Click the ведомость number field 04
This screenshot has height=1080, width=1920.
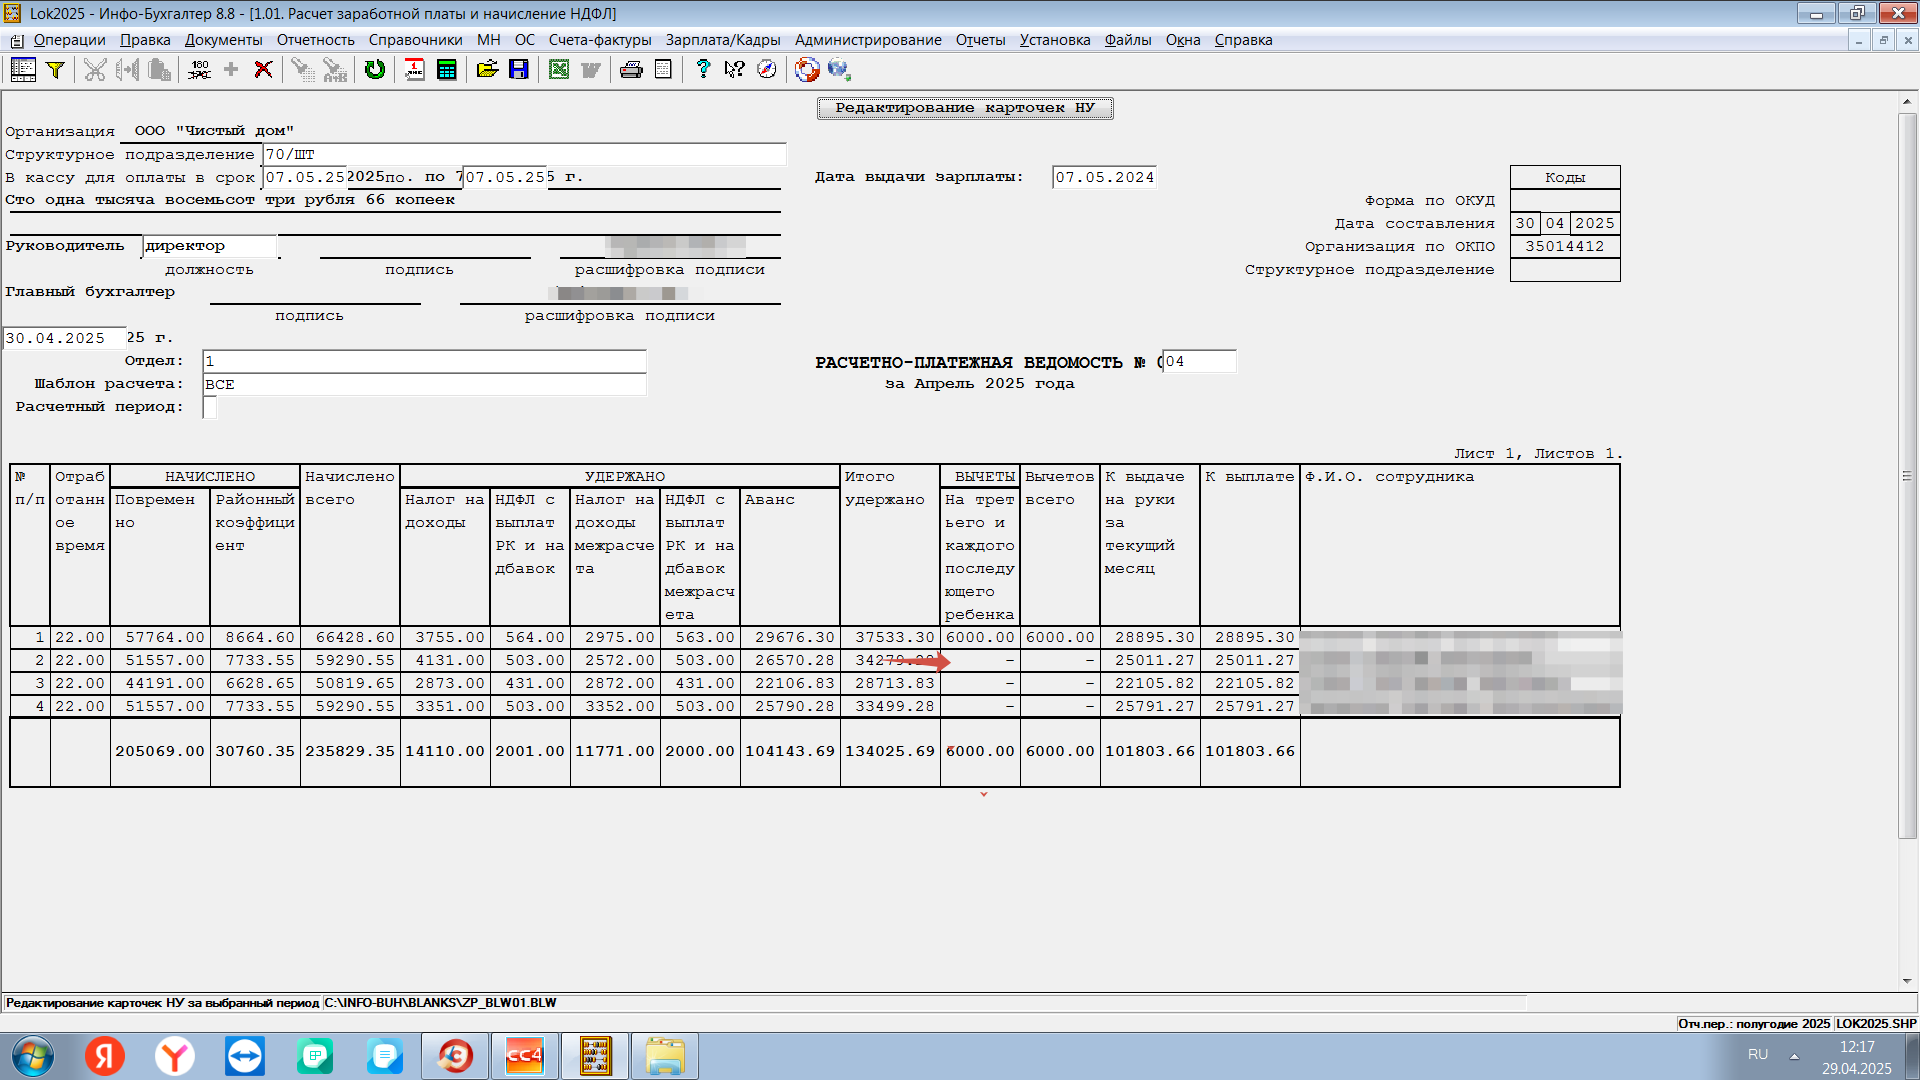tap(1199, 361)
